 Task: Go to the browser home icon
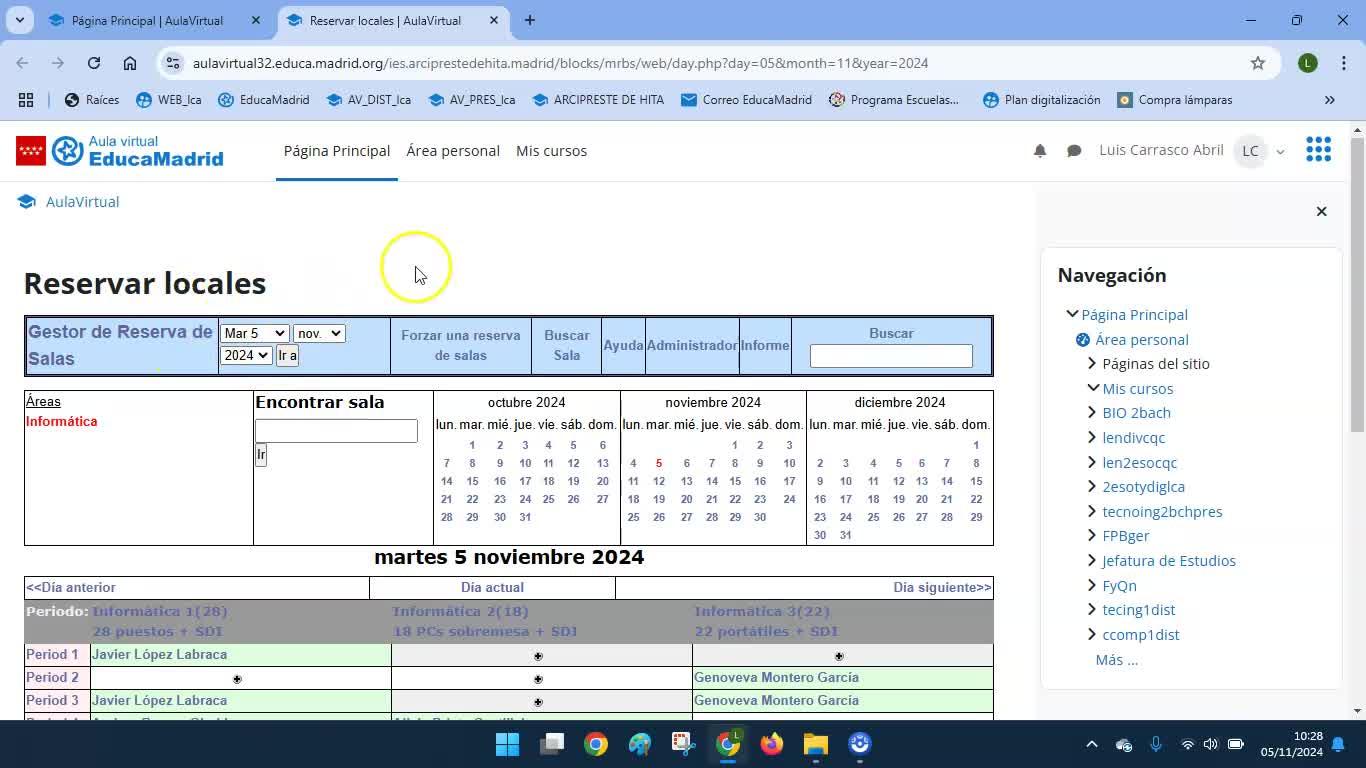130,63
